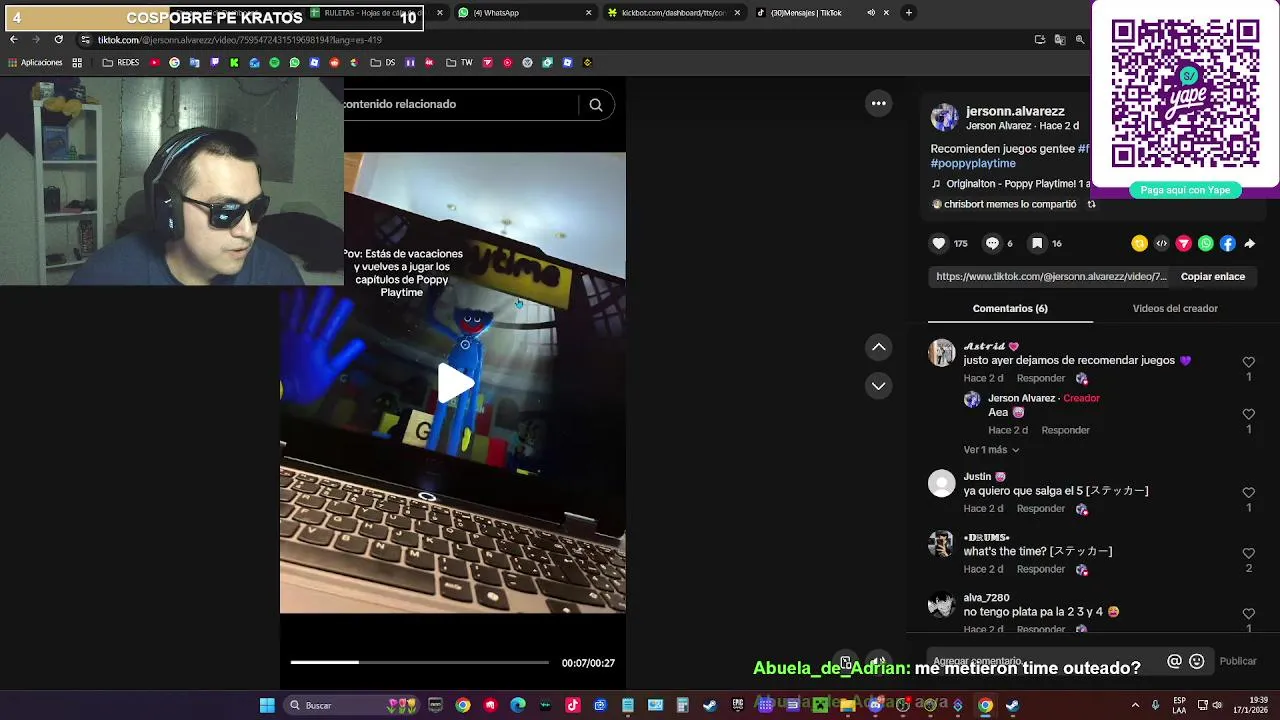Open the embed code icon
The image size is (1280, 720).
coord(1162,243)
